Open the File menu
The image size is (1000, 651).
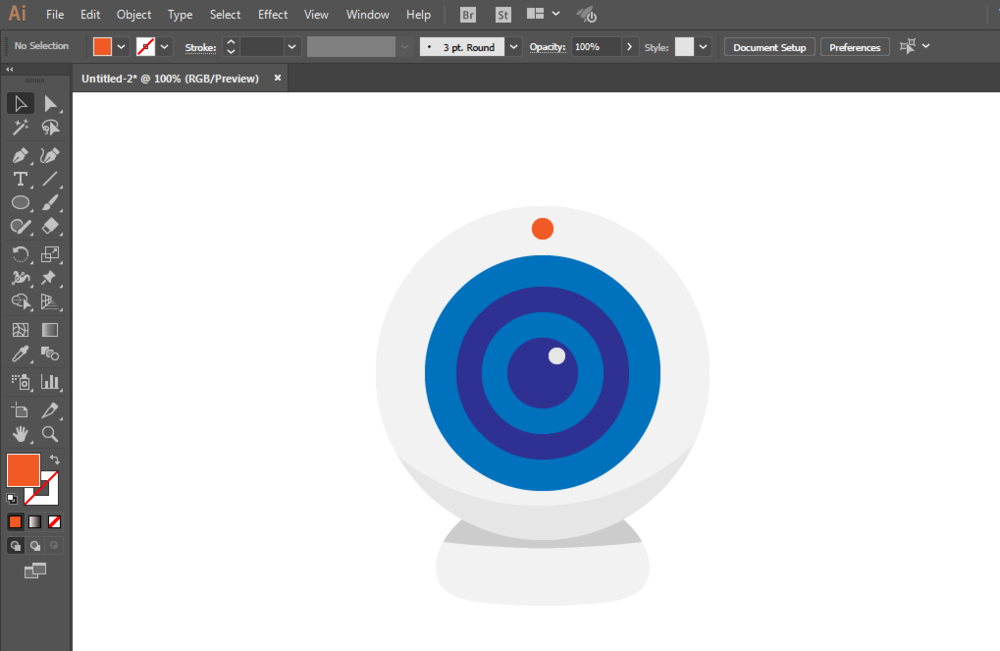[x=55, y=14]
